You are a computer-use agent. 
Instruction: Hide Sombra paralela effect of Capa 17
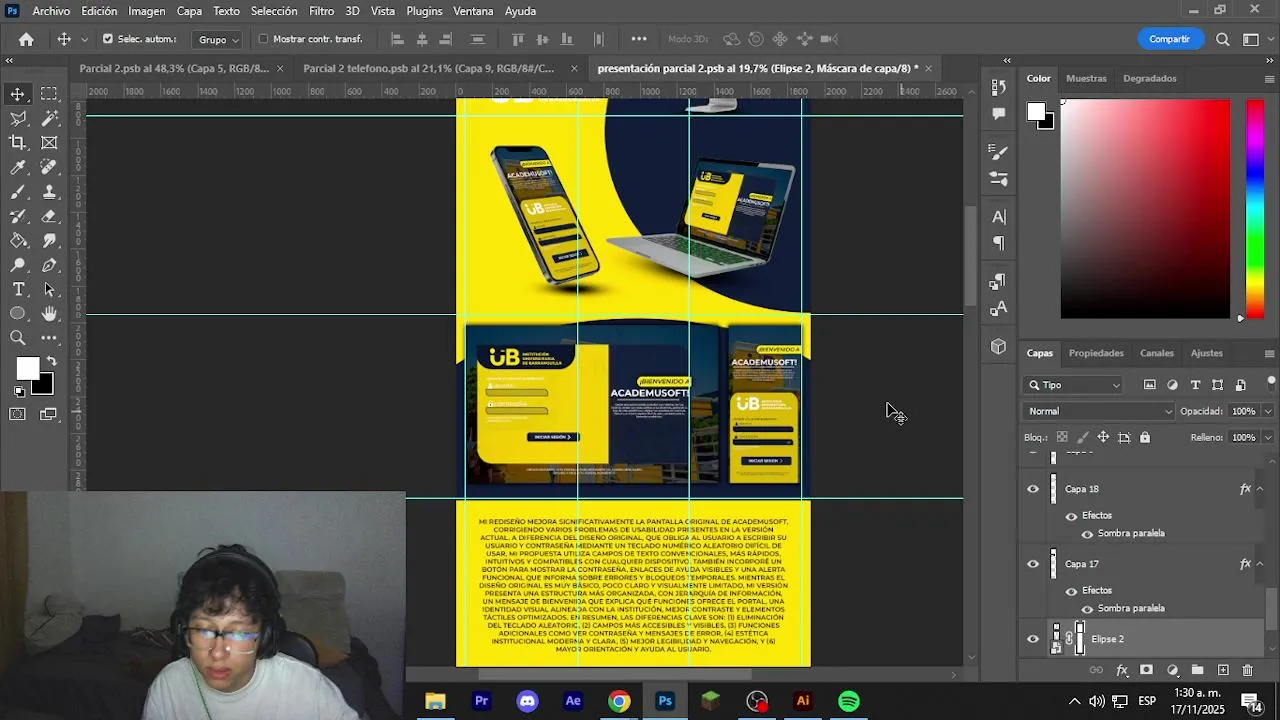1087,609
